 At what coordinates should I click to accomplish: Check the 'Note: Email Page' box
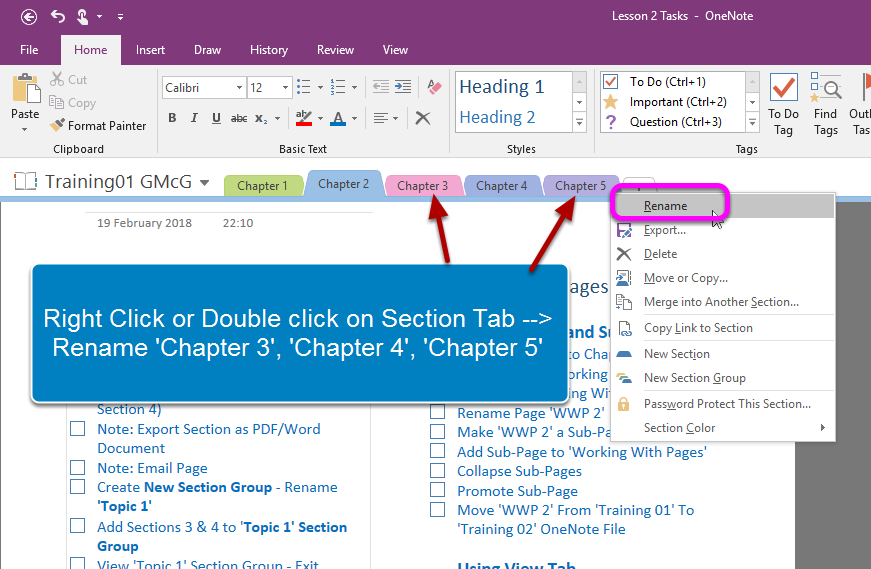(x=78, y=468)
